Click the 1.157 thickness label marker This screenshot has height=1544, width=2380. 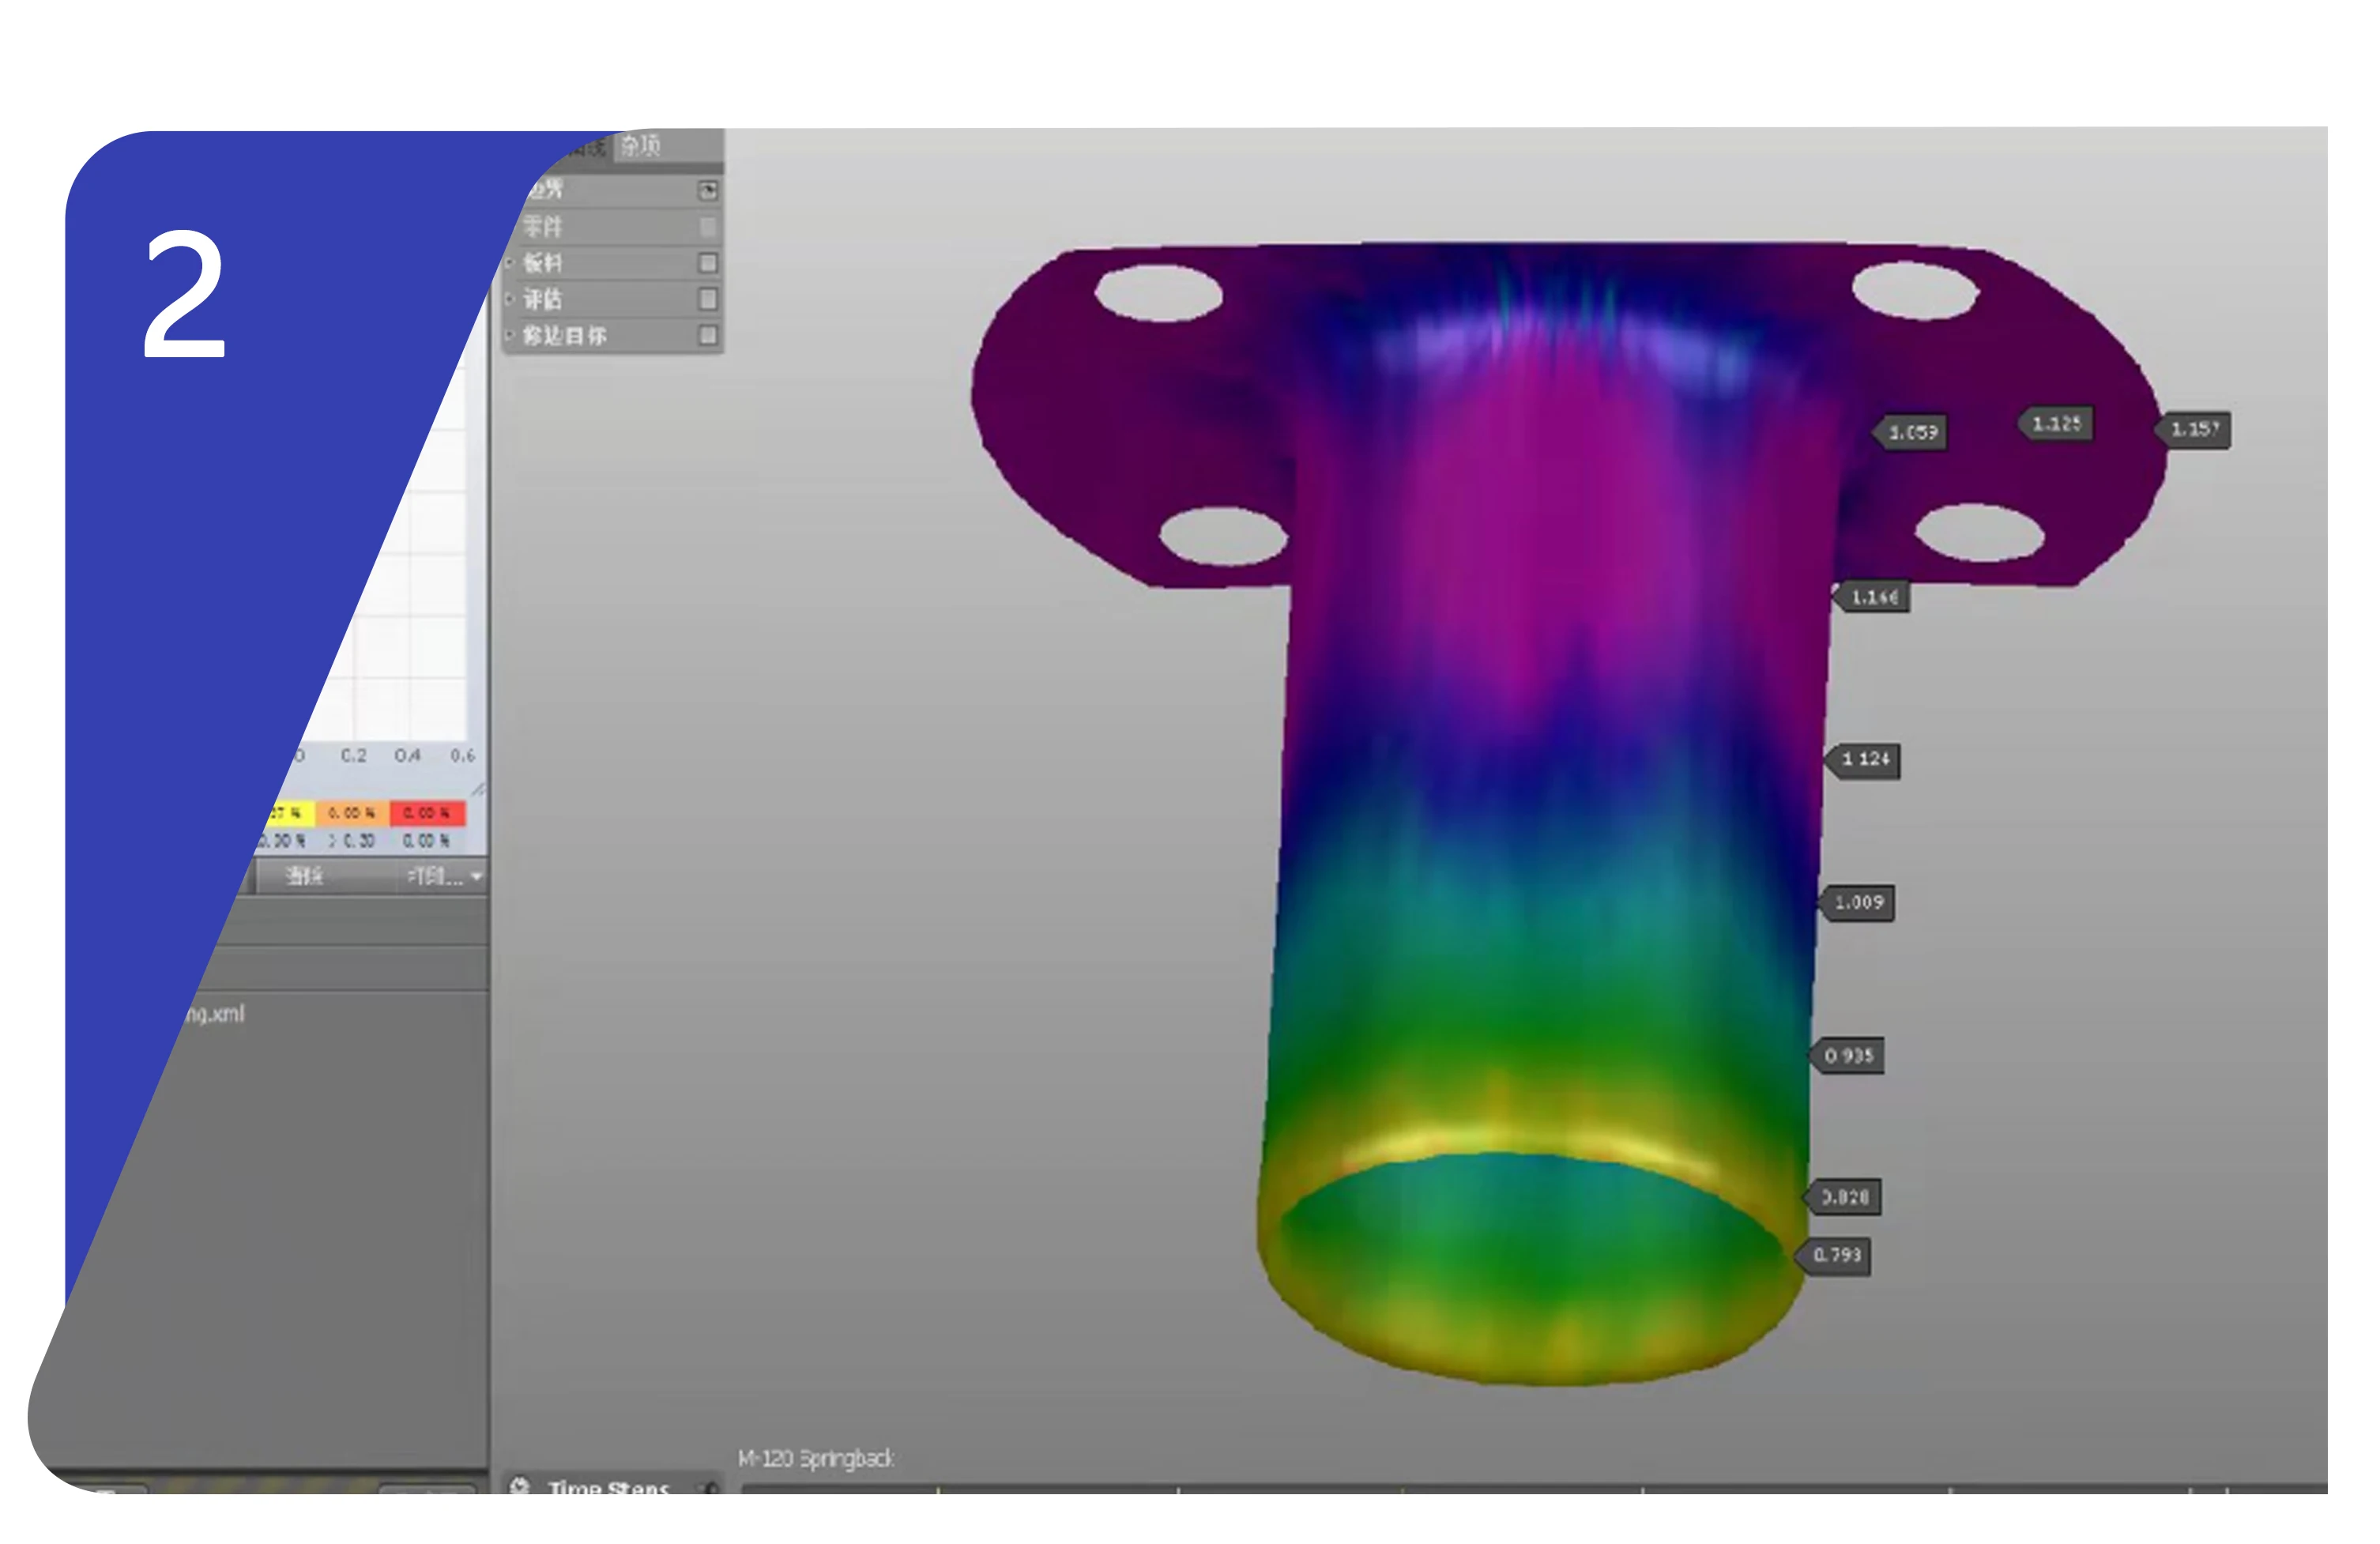click(2194, 430)
